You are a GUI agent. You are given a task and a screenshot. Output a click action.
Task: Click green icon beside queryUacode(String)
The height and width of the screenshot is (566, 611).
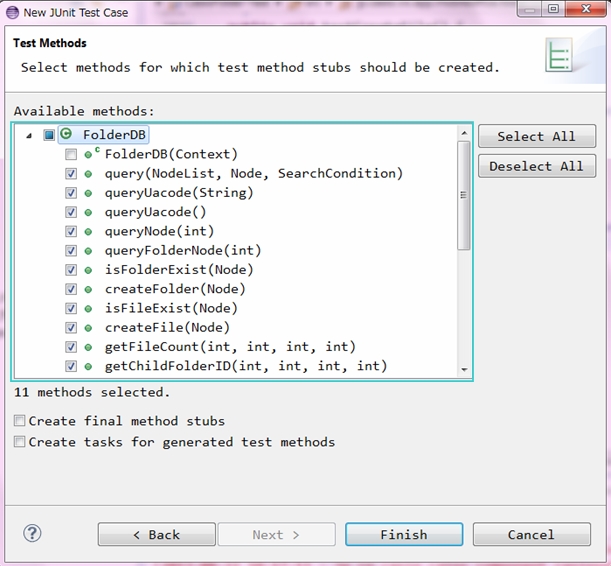(88, 193)
